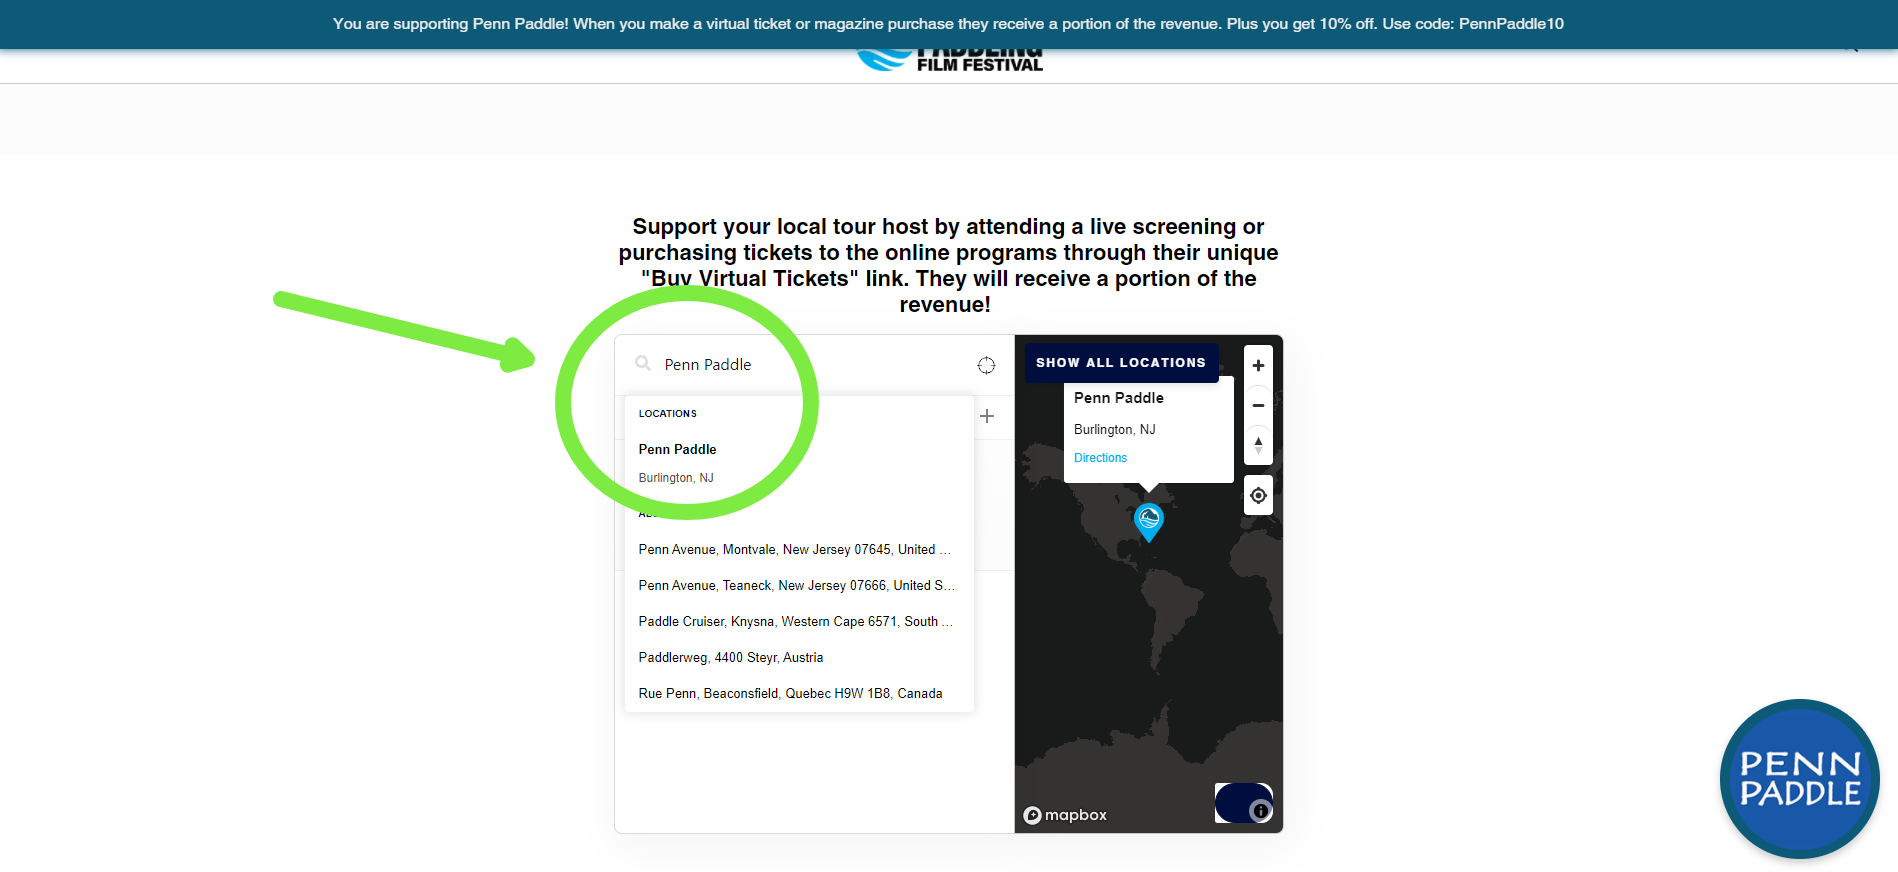This screenshot has height=872, width=1898.
Task: Use the crosshair geolocate icon beside the search field
Action: pyautogui.click(x=986, y=365)
